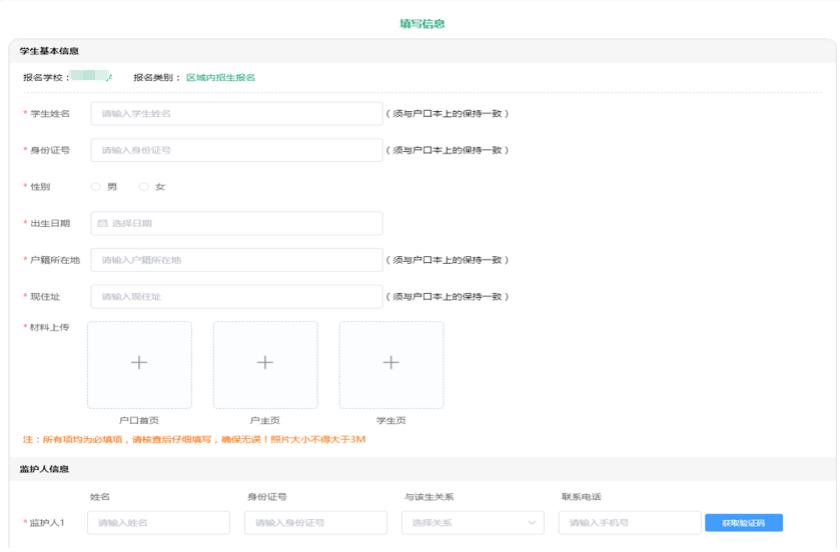Upload image in the 学生页 box

(x=391, y=365)
